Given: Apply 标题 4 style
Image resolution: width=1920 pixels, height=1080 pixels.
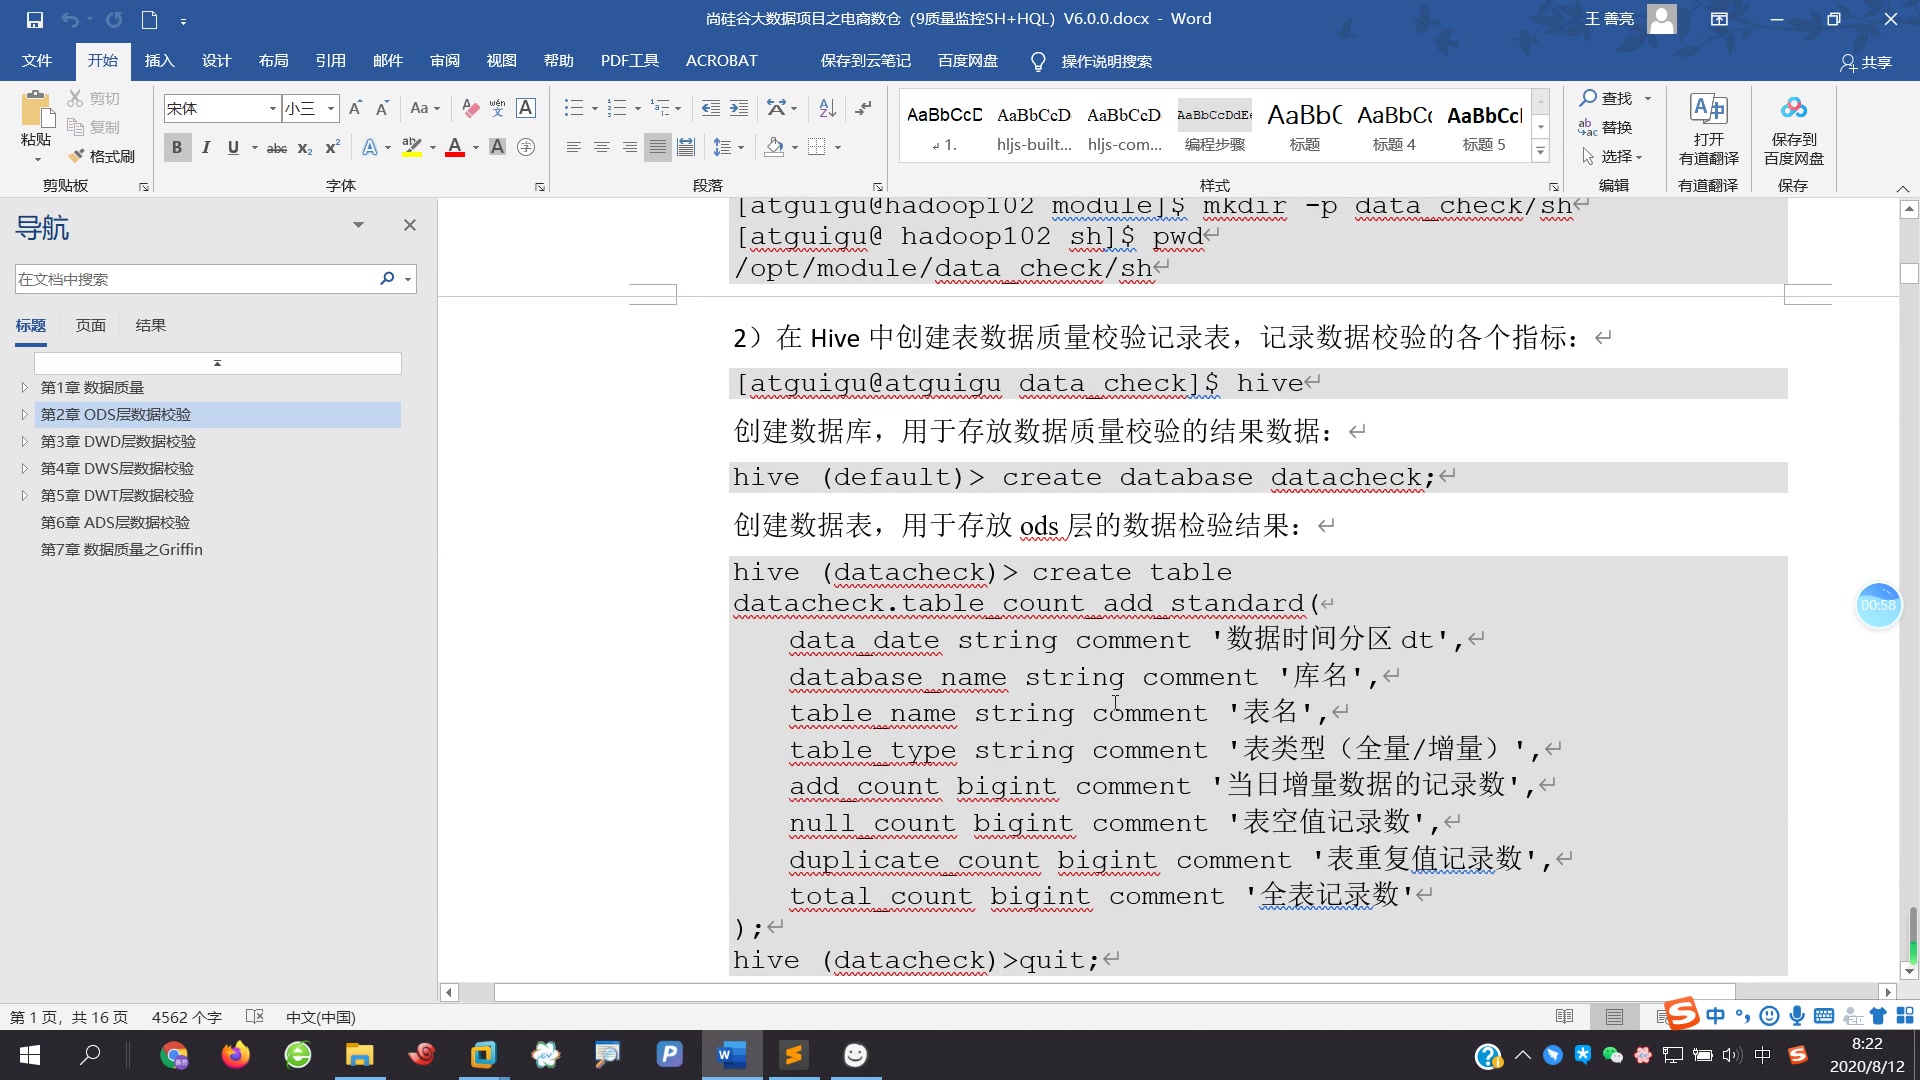Looking at the screenshot, I should coord(1394,126).
